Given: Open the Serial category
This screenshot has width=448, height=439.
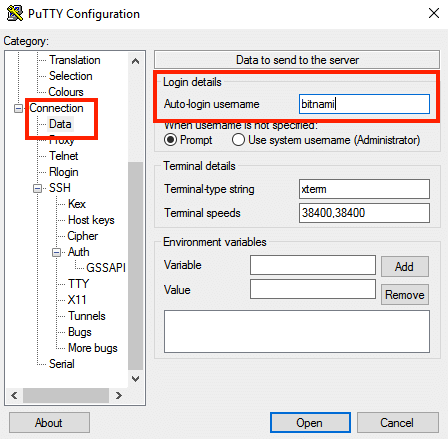Looking at the screenshot, I should point(62,364).
